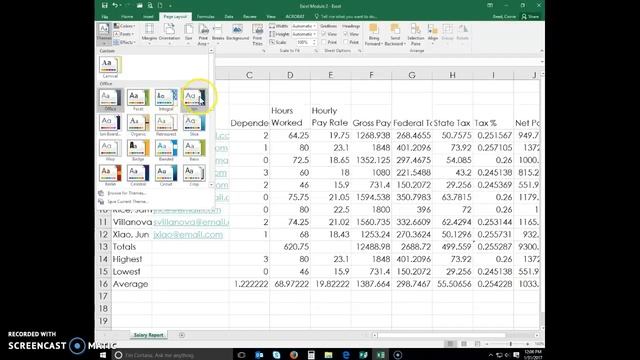Select the Office theme thumbnail

pyautogui.click(x=110, y=100)
